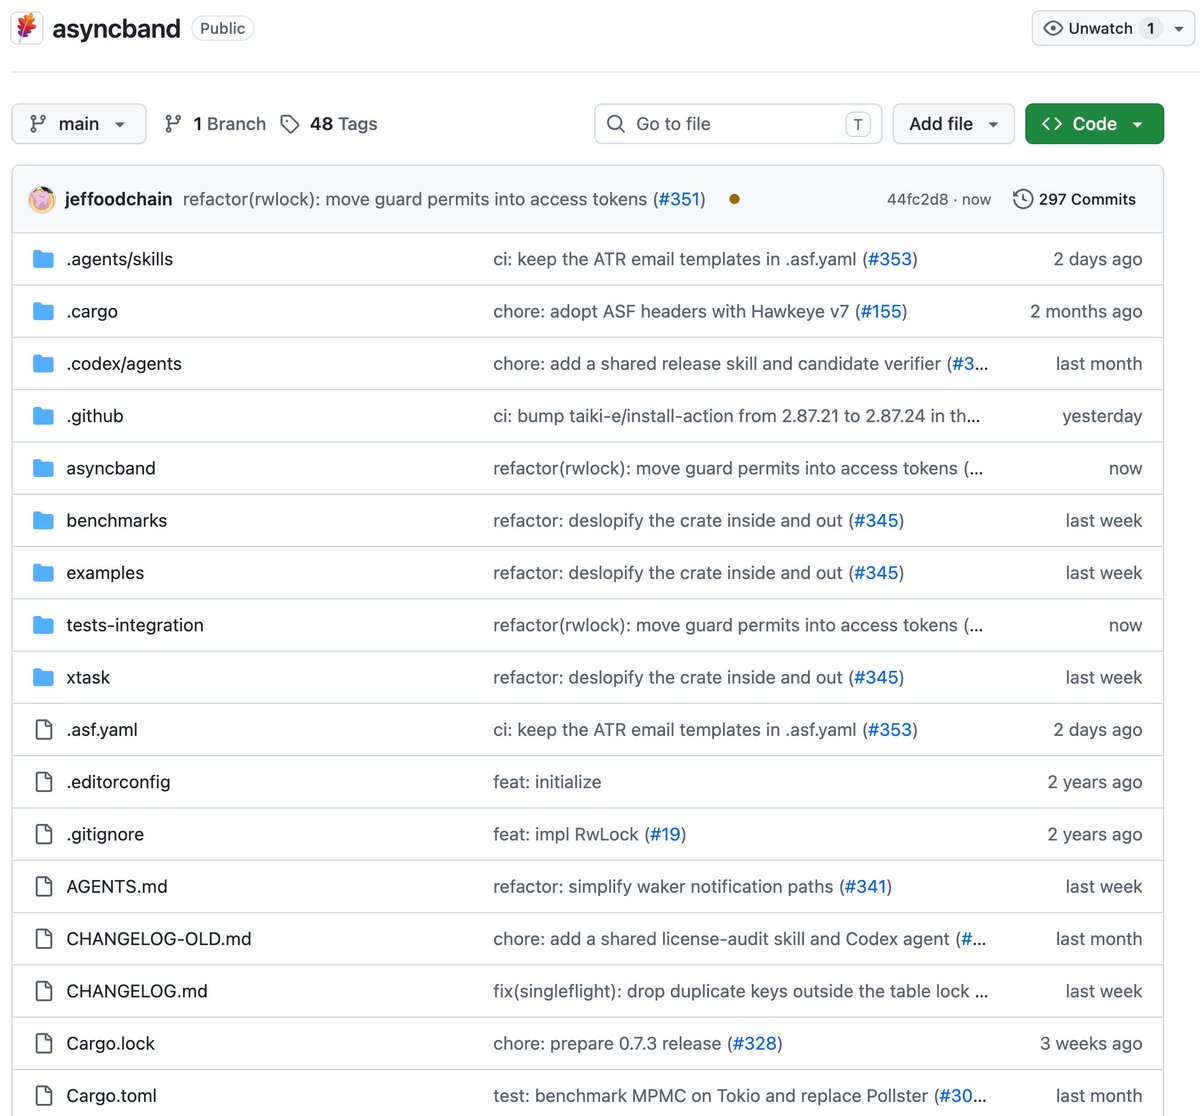Click the eye icon on Unwatch

[1053, 28]
